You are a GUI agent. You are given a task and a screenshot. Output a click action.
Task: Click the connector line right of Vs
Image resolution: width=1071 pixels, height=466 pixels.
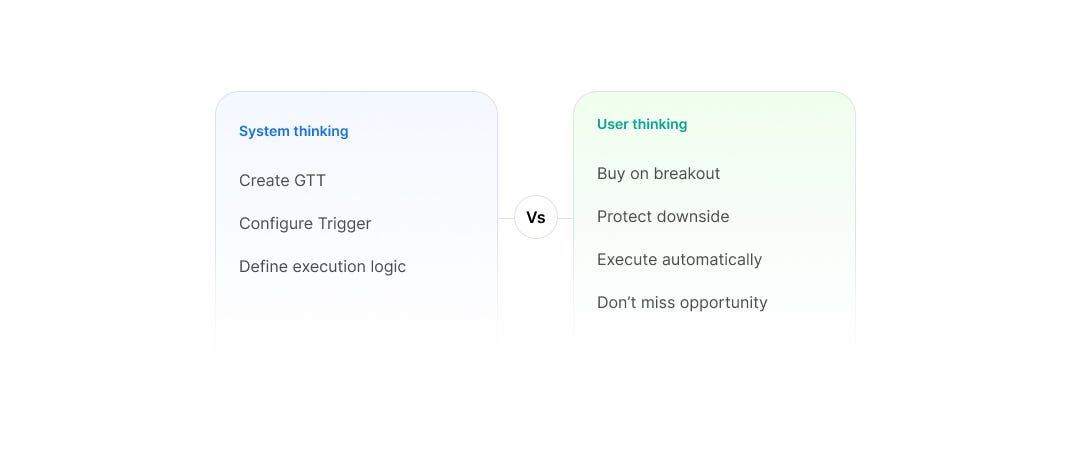566,219
